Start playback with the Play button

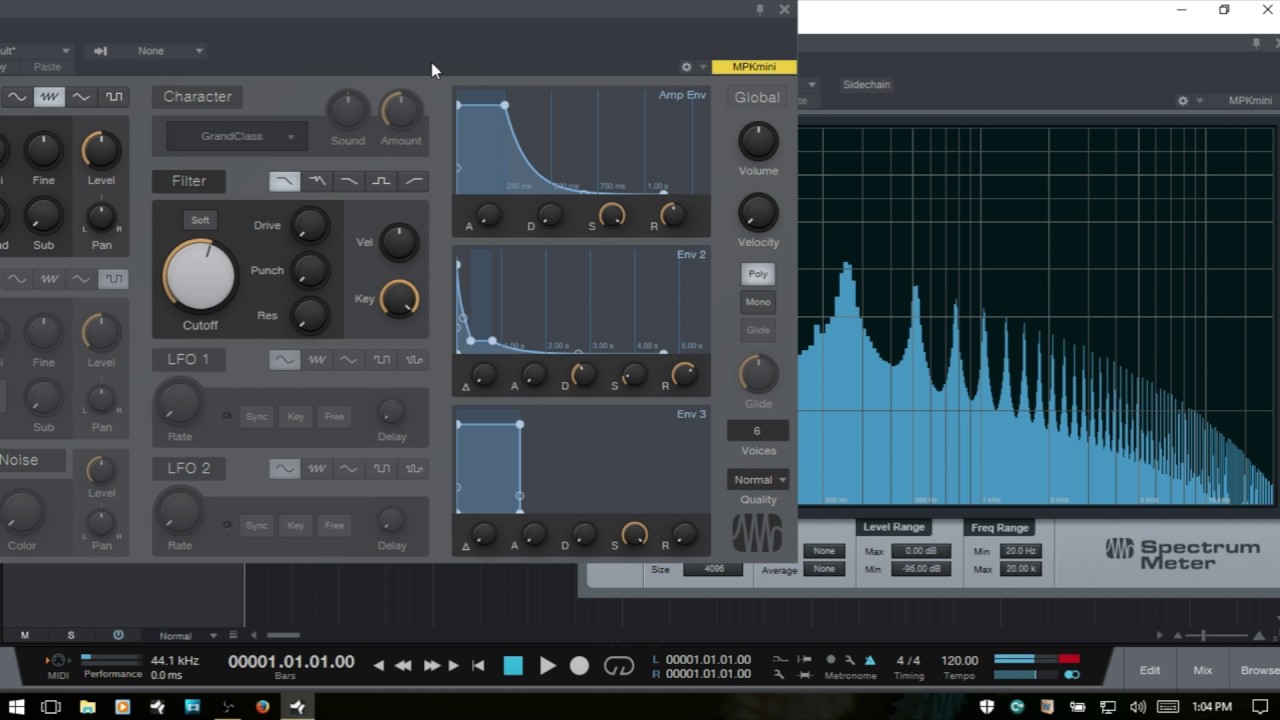coord(547,666)
